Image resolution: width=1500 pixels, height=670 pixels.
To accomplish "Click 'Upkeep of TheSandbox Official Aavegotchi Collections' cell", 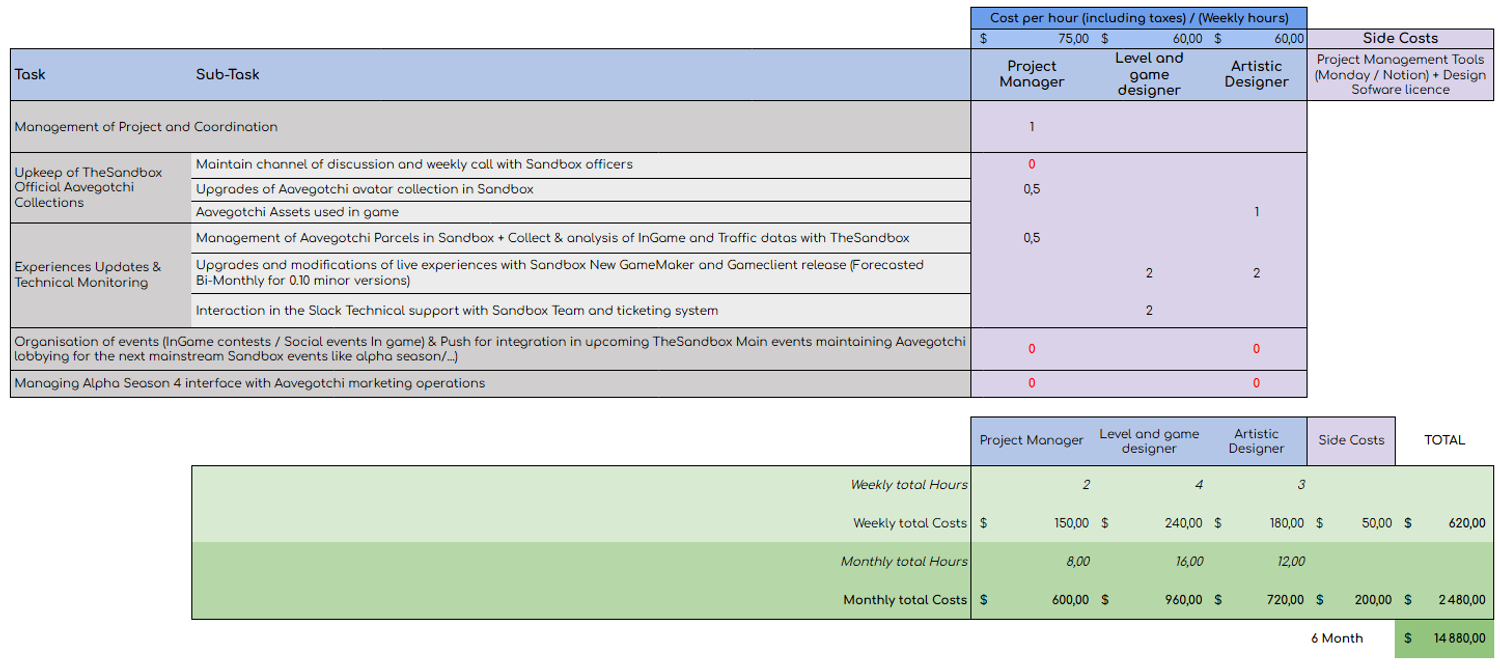I will (x=100, y=187).
